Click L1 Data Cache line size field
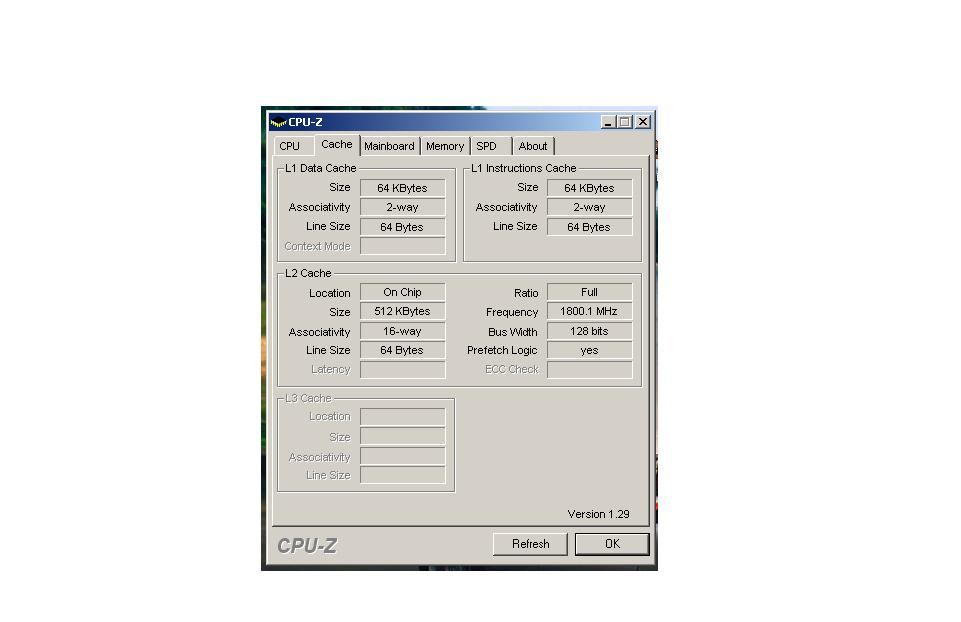Viewport: 961px width, 622px height. coord(403,227)
